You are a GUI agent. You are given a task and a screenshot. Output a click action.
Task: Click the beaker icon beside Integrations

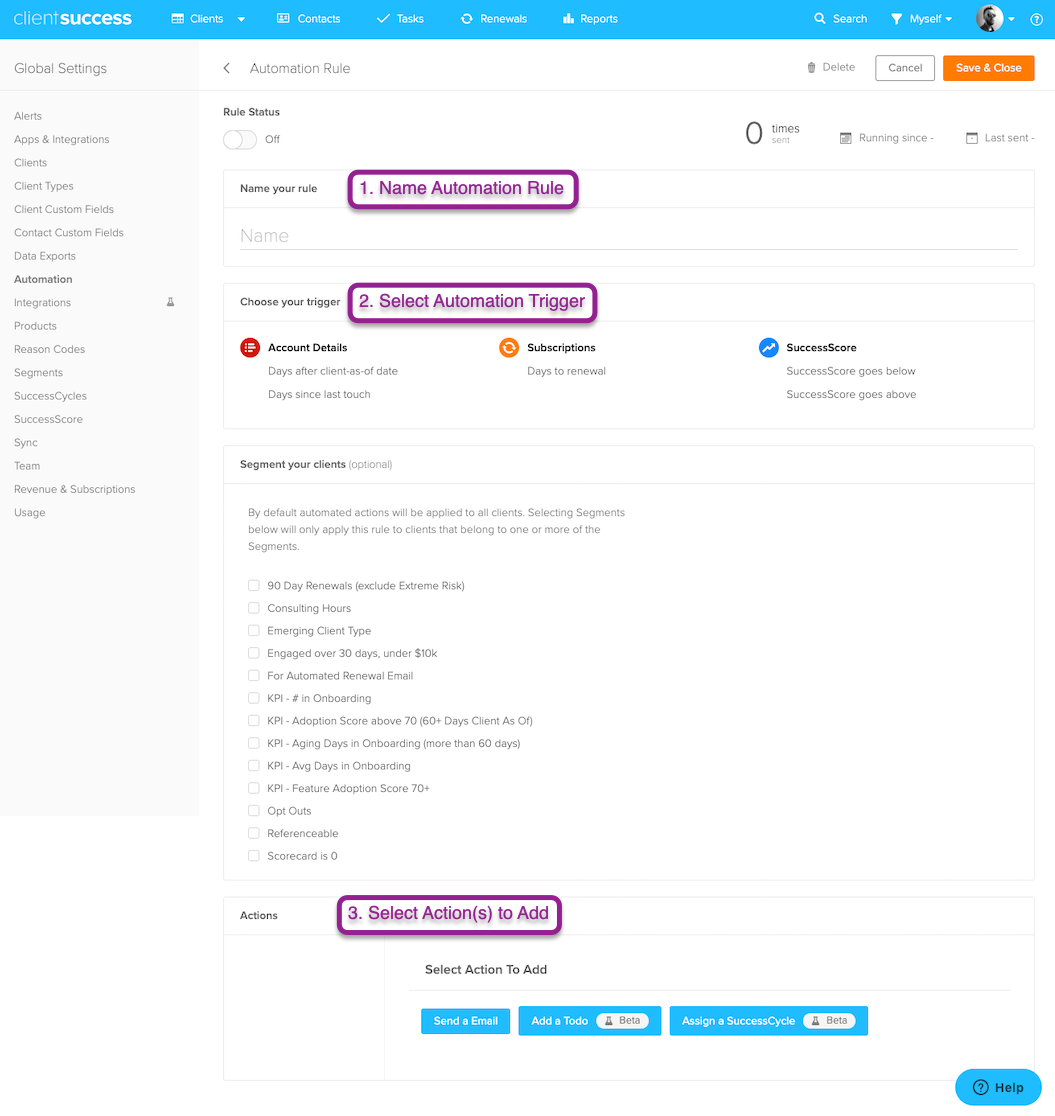(x=170, y=302)
